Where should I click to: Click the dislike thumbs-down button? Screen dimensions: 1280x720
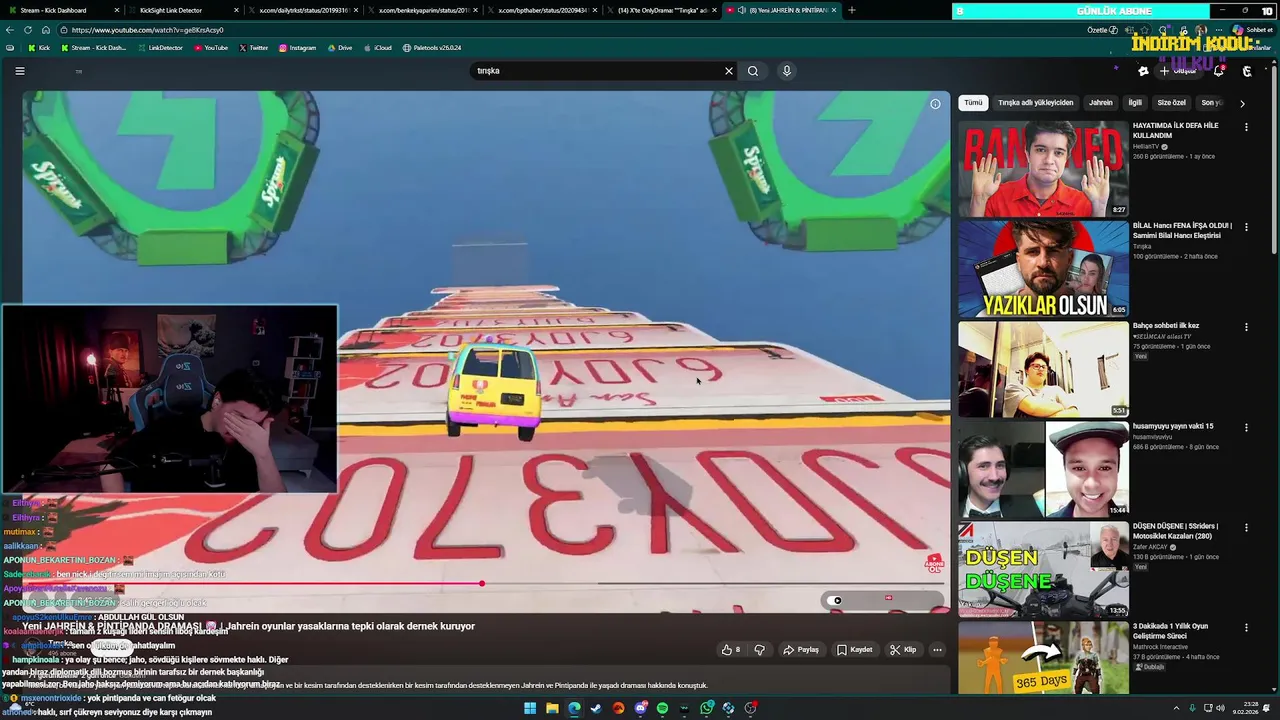(x=759, y=650)
